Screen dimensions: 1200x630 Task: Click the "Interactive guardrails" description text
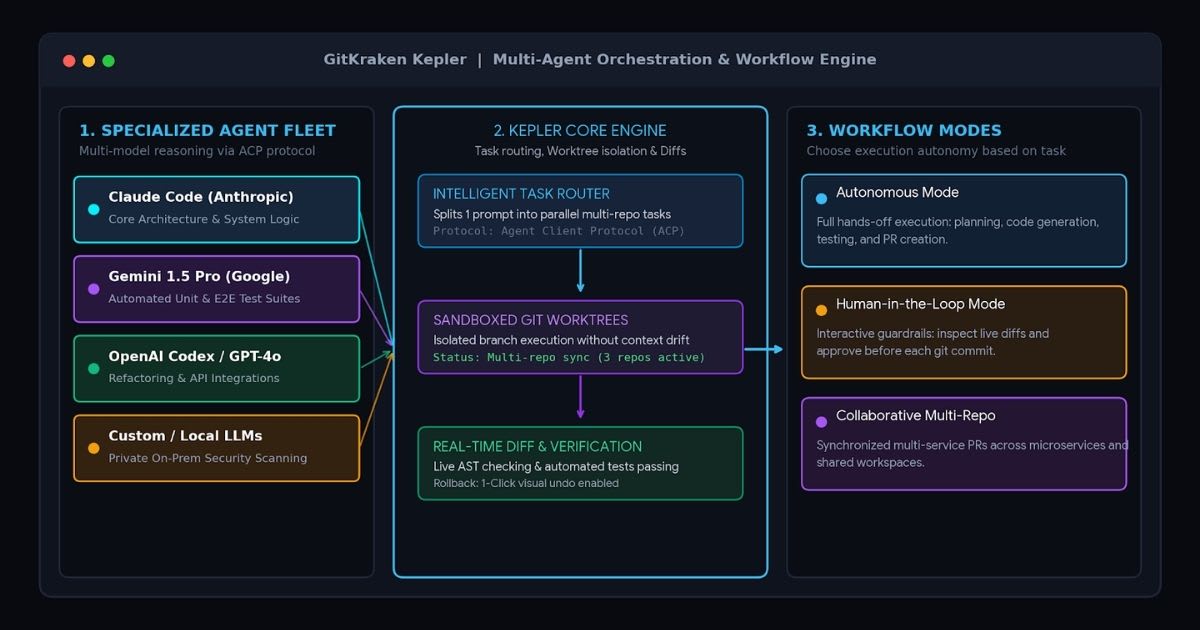tap(933, 342)
